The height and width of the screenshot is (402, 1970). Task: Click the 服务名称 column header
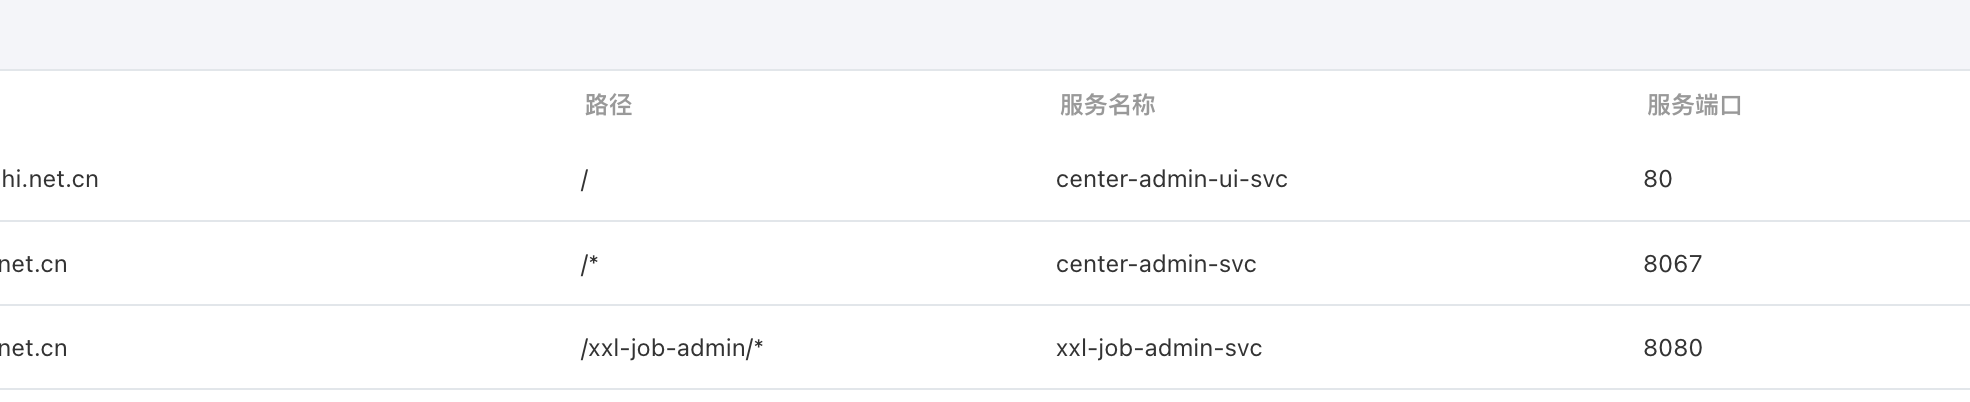1107,105
